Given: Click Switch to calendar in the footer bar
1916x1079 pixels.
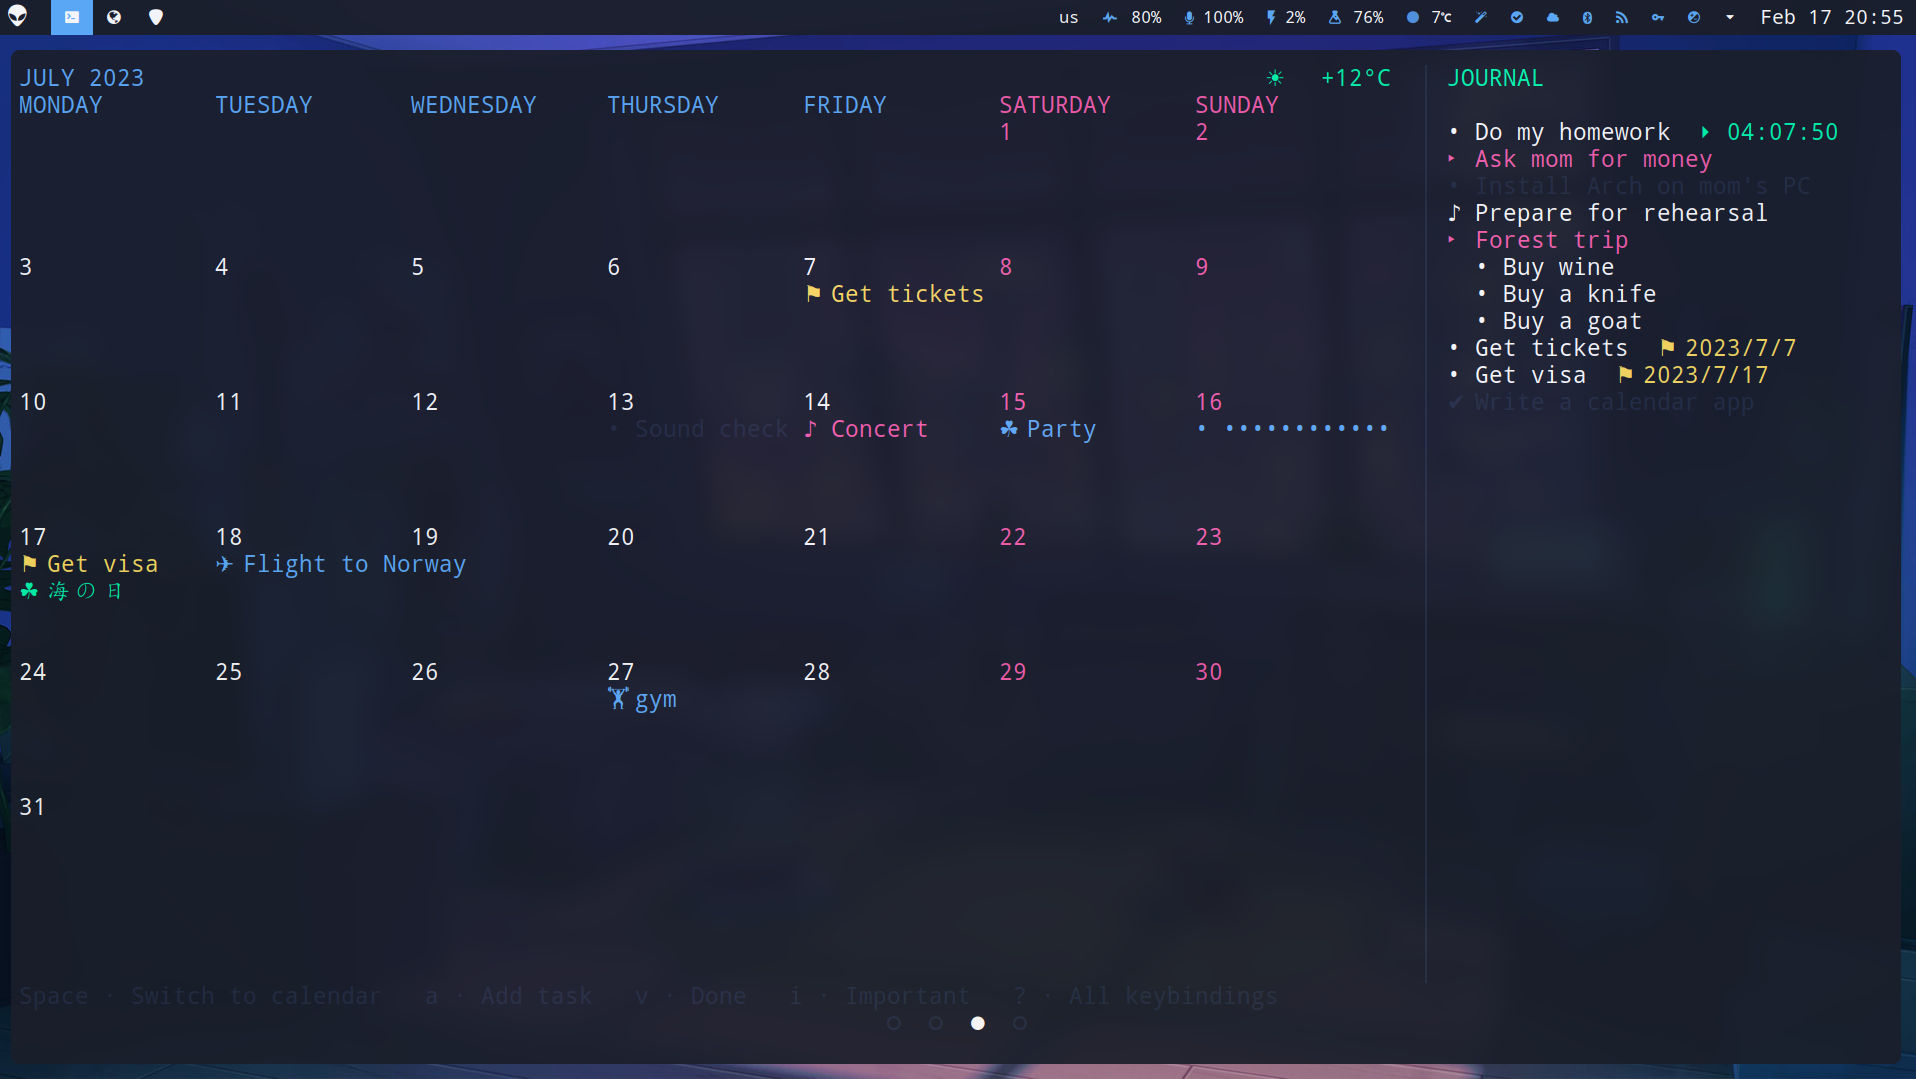Looking at the screenshot, I should point(256,995).
